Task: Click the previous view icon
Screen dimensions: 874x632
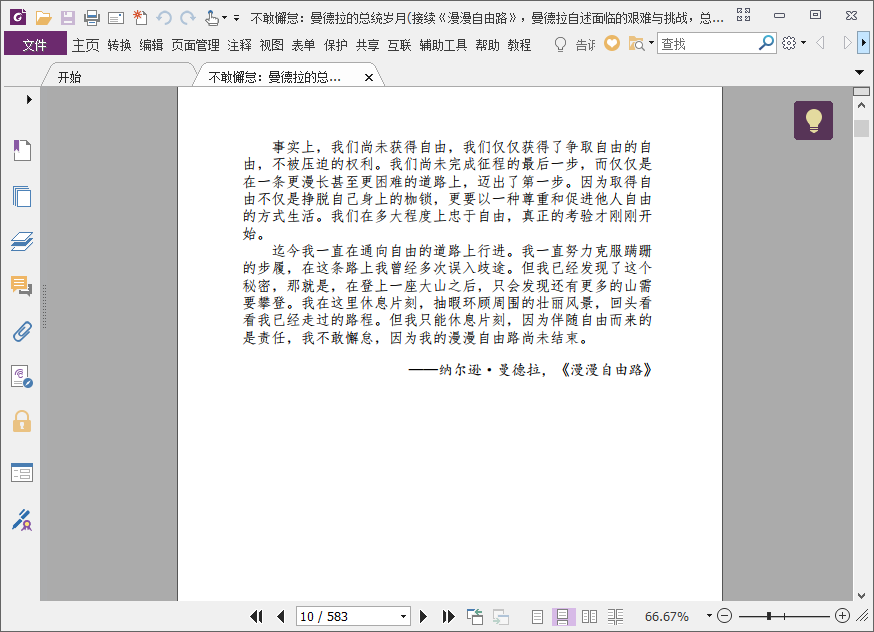Action: [475, 616]
